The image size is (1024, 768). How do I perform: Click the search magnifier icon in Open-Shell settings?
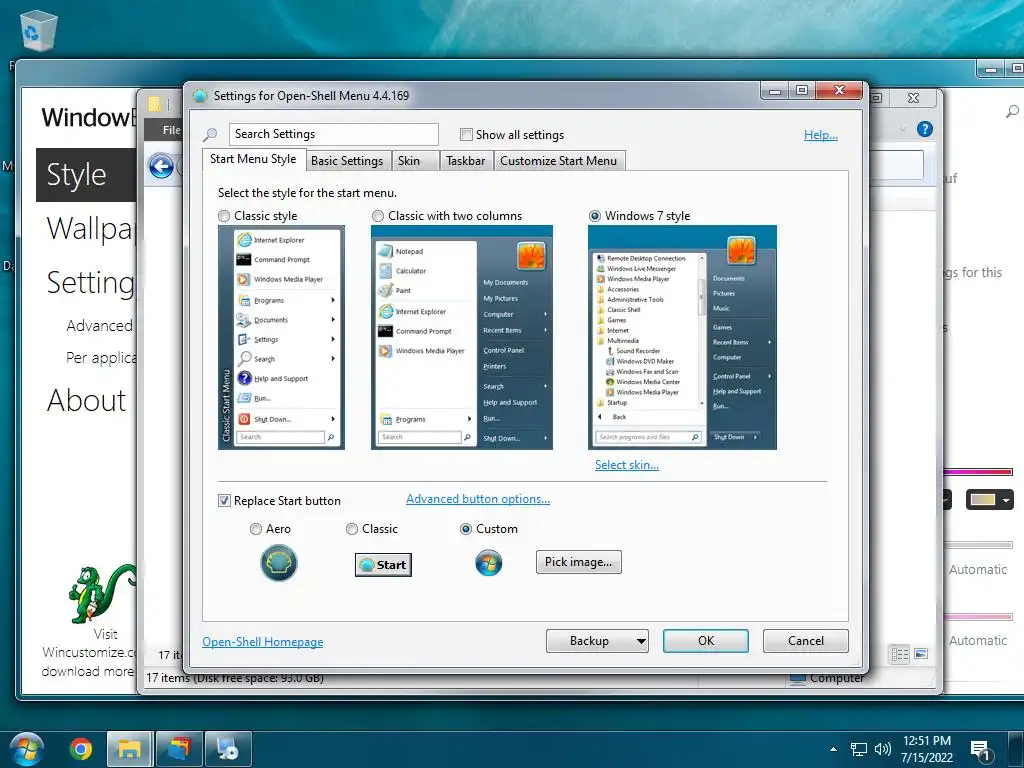click(x=210, y=135)
